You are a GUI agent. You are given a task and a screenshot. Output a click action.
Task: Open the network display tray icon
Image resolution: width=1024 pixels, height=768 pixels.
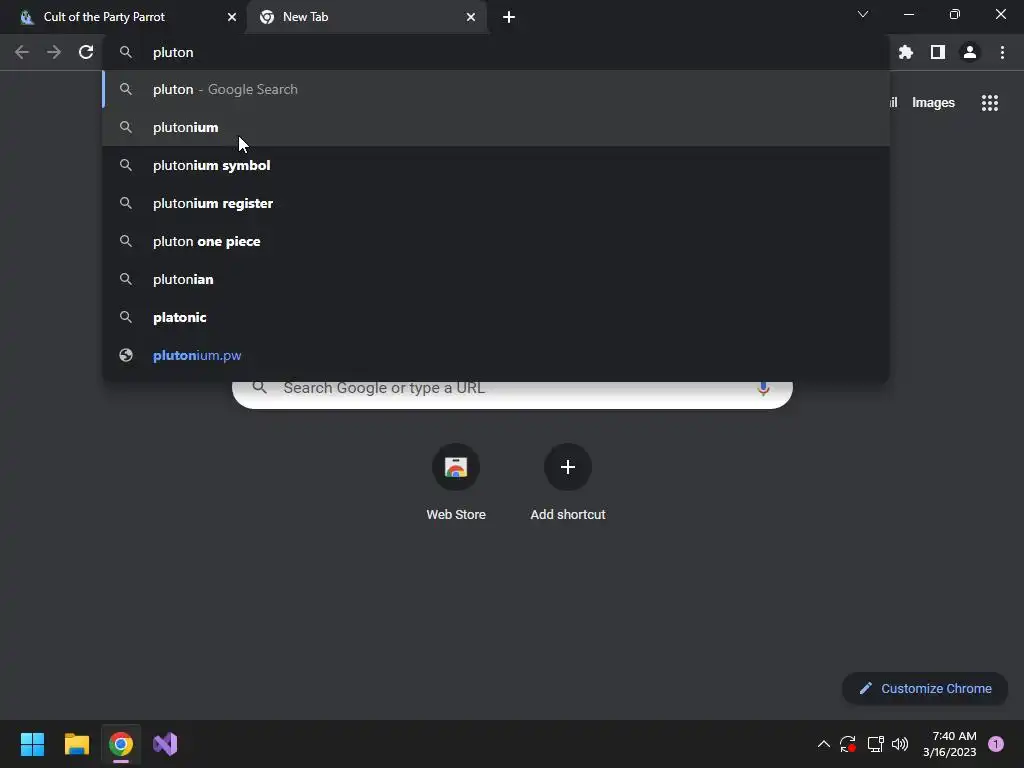coord(875,744)
